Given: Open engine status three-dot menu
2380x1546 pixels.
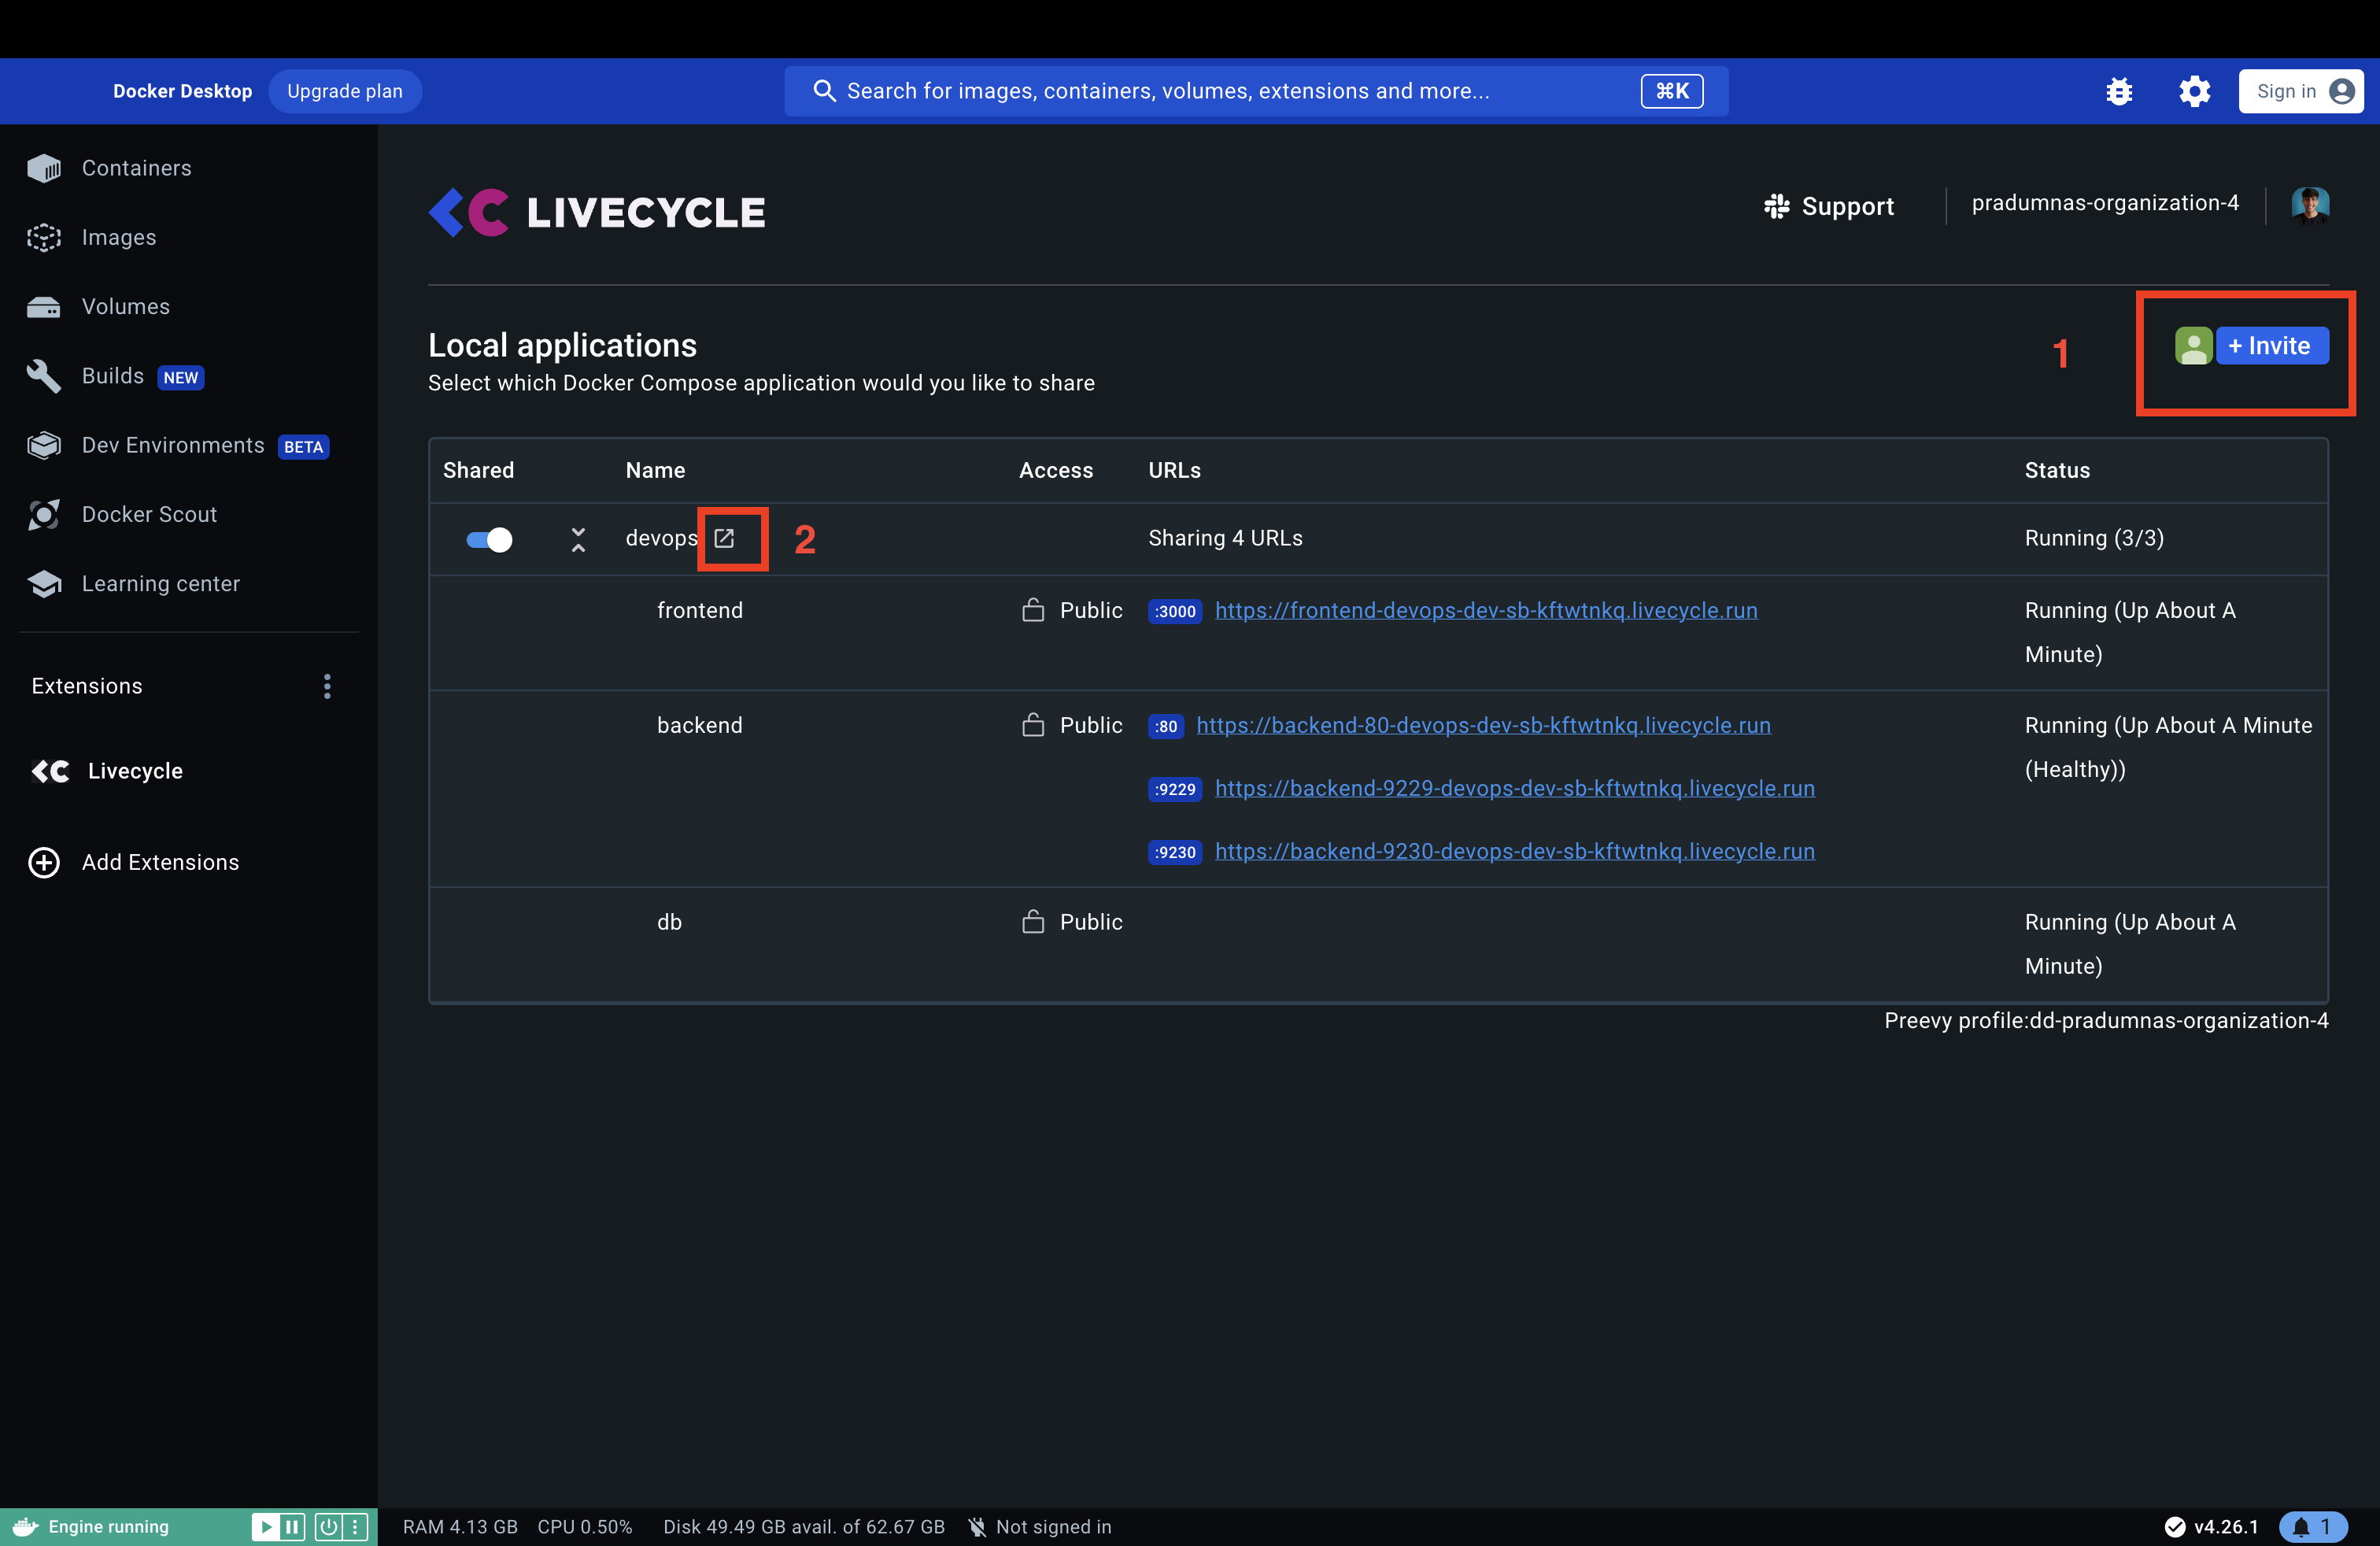Looking at the screenshot, I should [356, 1527].
